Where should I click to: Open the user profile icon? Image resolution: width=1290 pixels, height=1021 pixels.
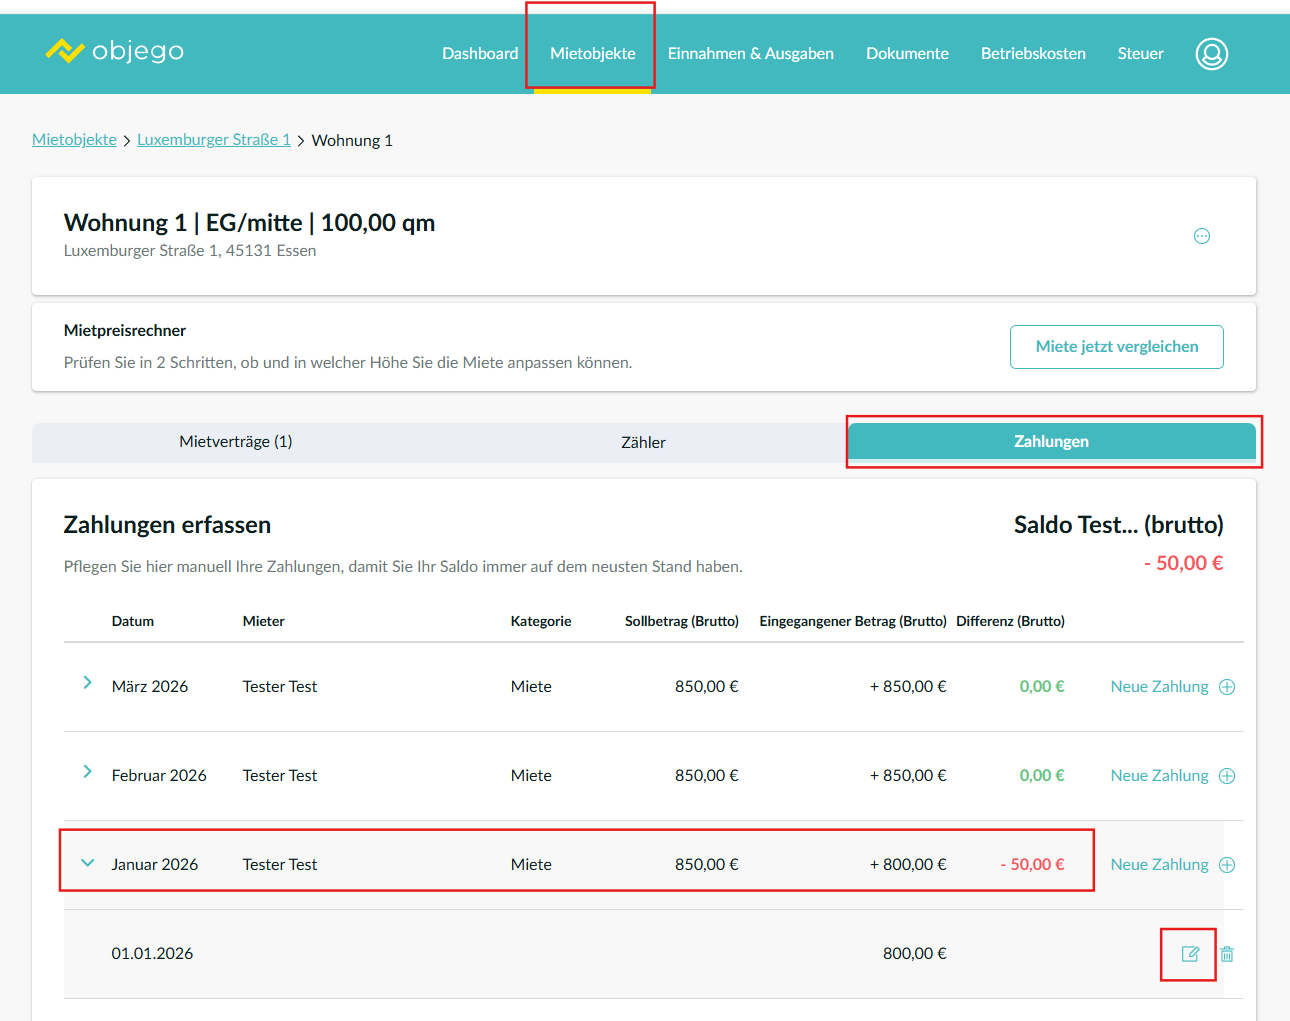click(x=1211, y=54)
